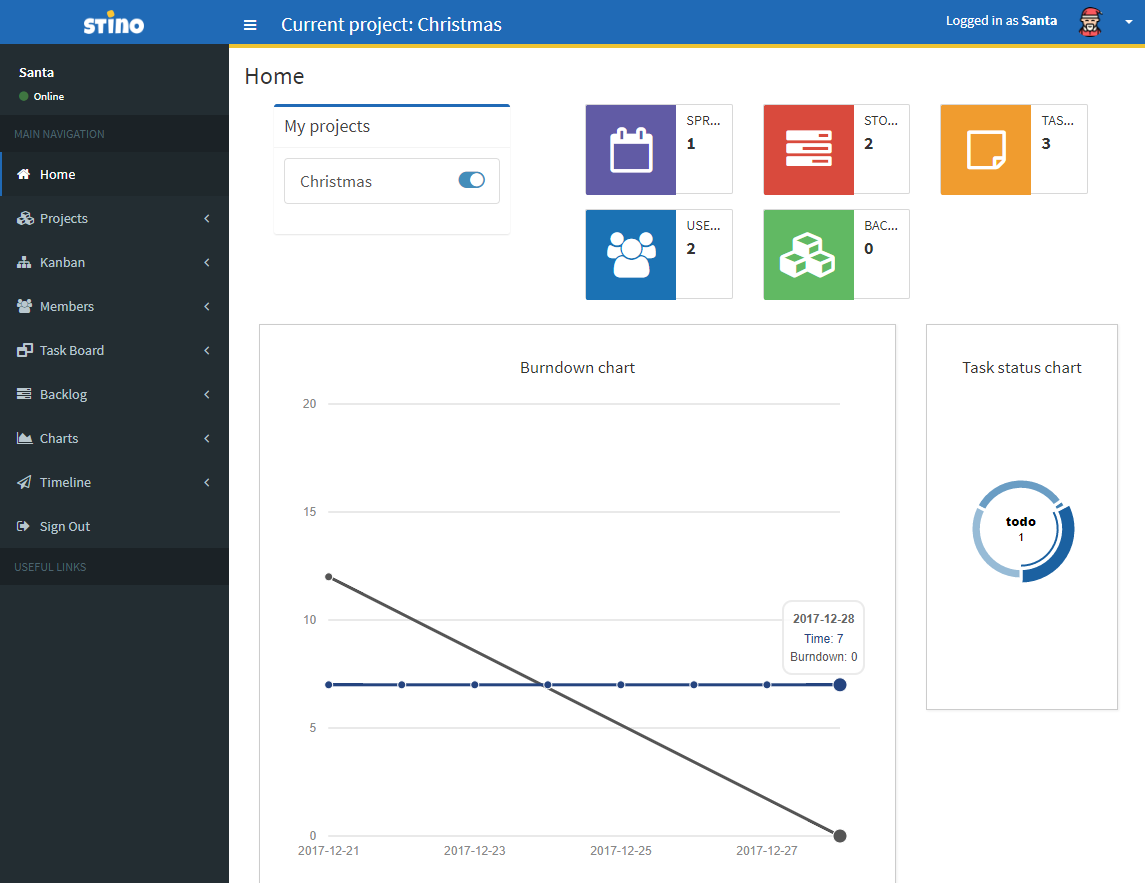Image resolution: width=1145 pixels, height=883 pixels.
Task: Click blue time point above 2017-12-25
Action: click(x=621, y=684)
